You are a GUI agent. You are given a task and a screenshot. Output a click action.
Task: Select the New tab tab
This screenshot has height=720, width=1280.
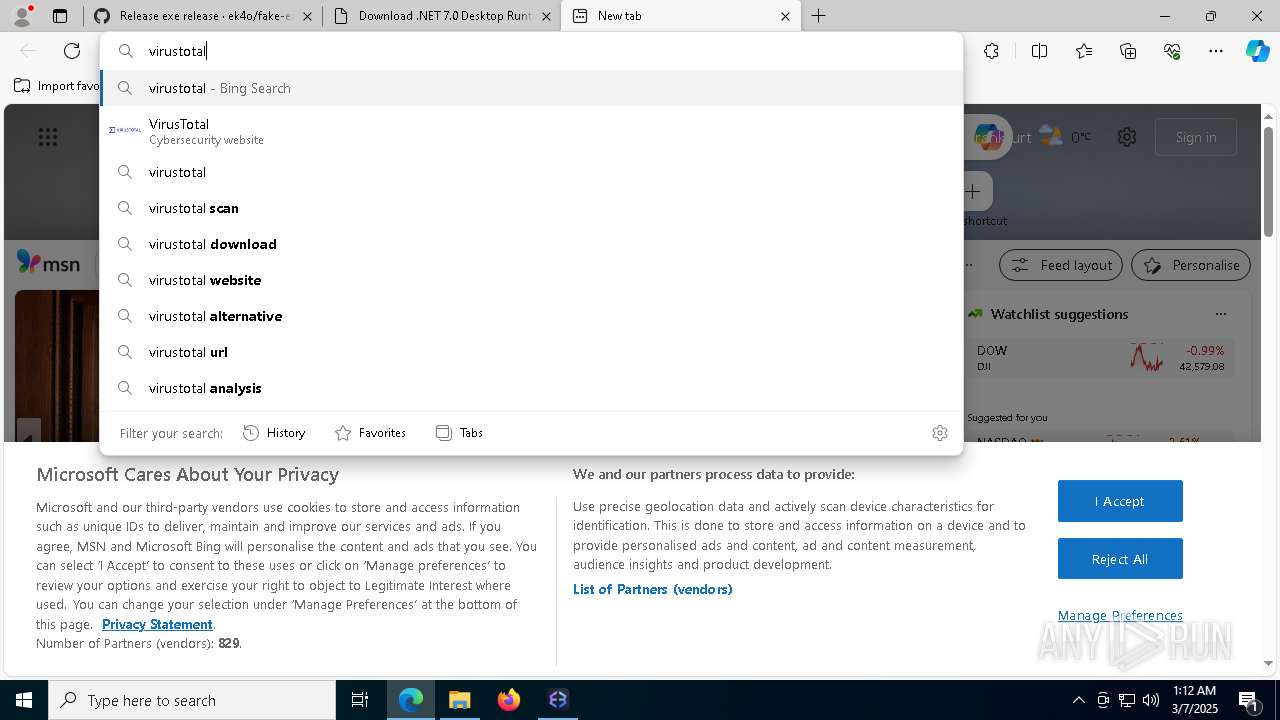(x=680, y=16)
